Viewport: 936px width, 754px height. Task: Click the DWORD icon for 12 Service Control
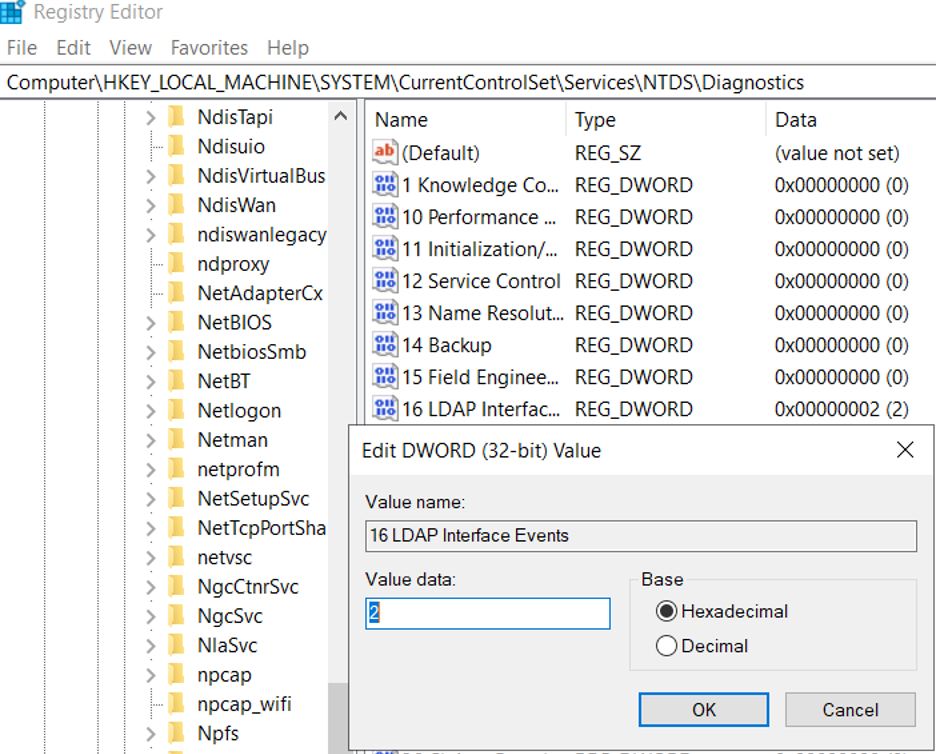coord(384,281)
